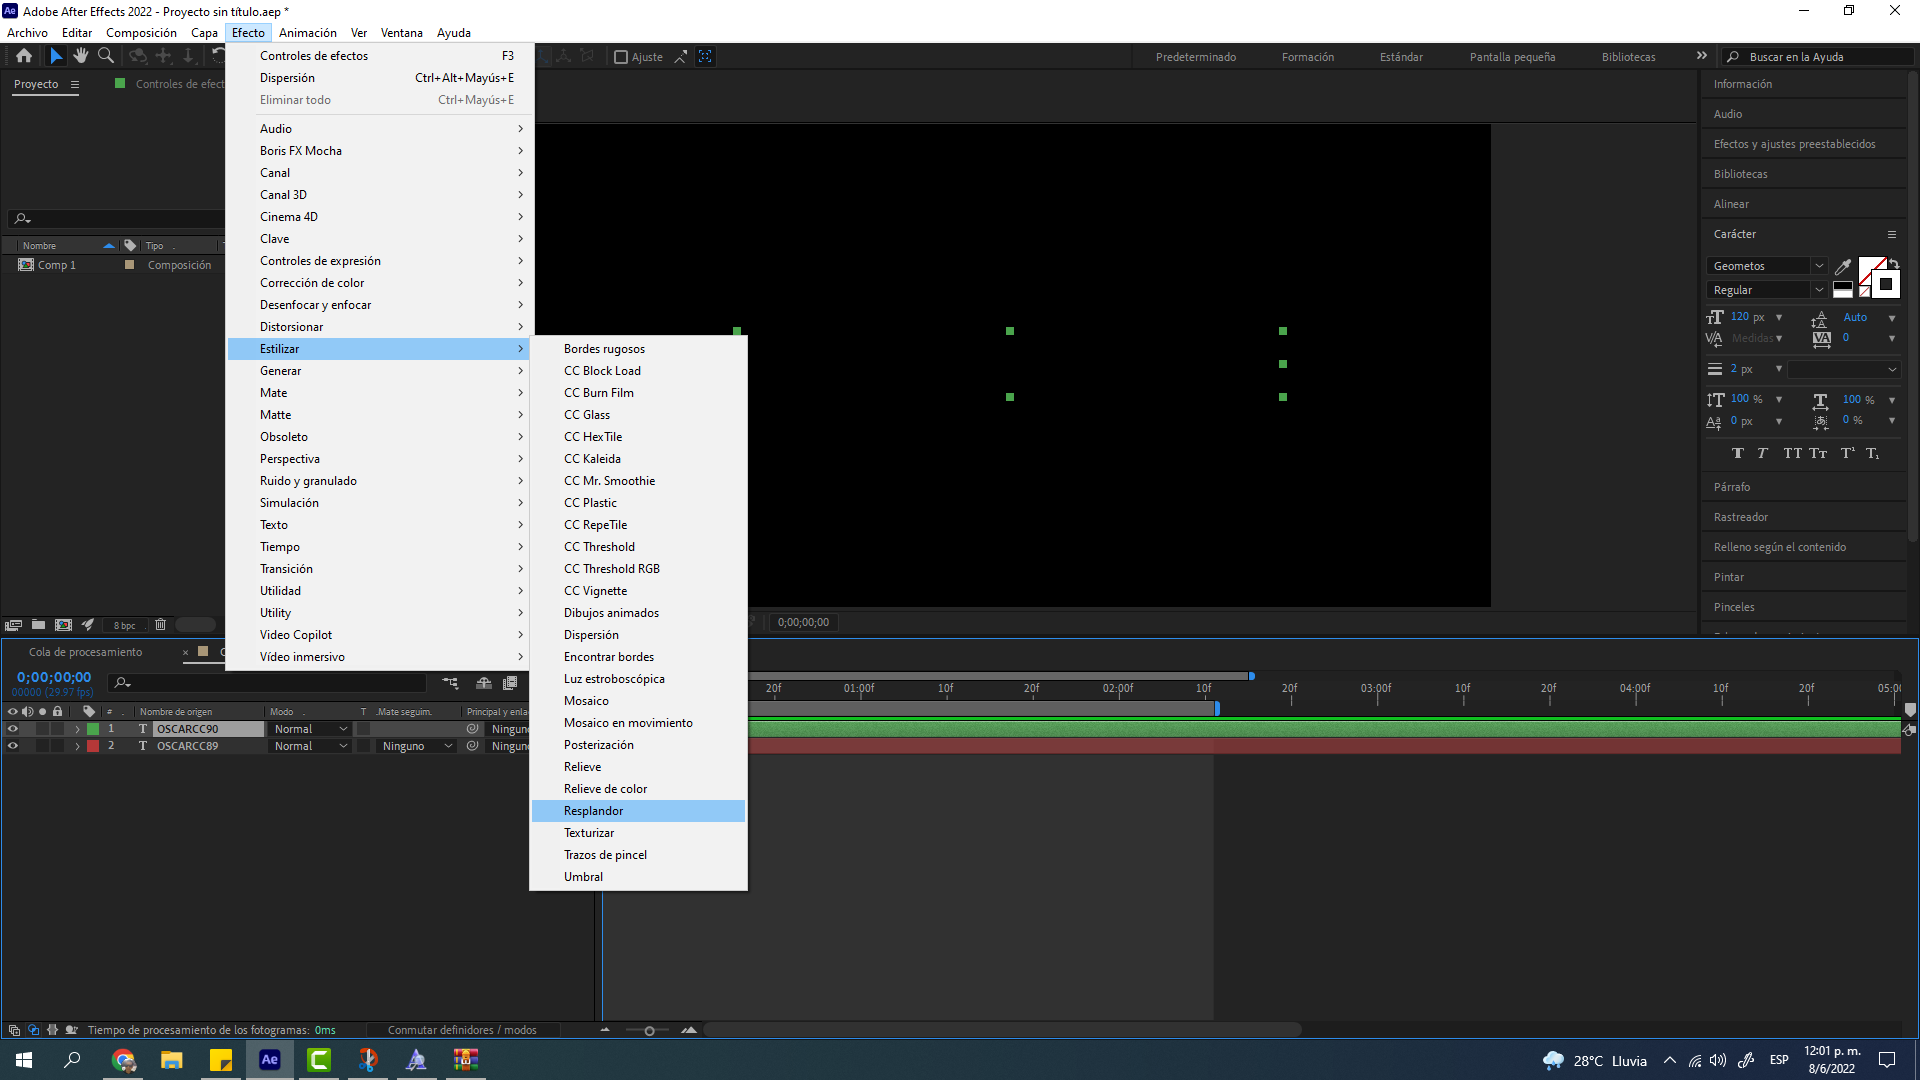Expand layer 1 OSCARCC90 properties

tap(77, 729)
